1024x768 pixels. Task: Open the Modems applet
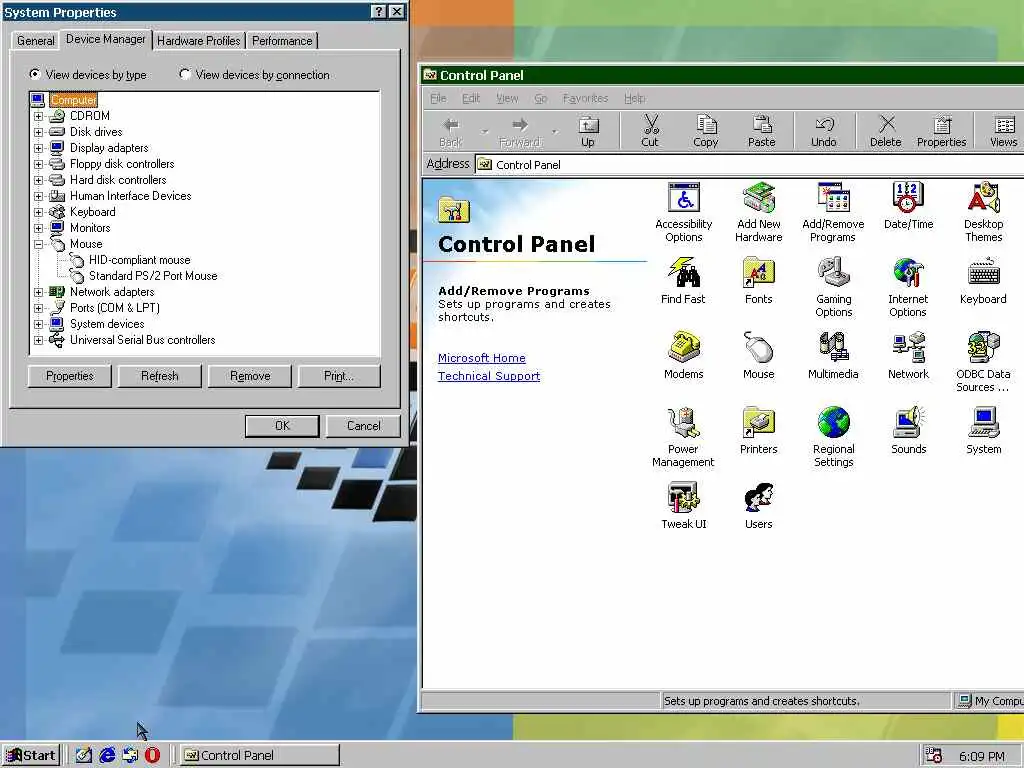click(x=683, y=356)
